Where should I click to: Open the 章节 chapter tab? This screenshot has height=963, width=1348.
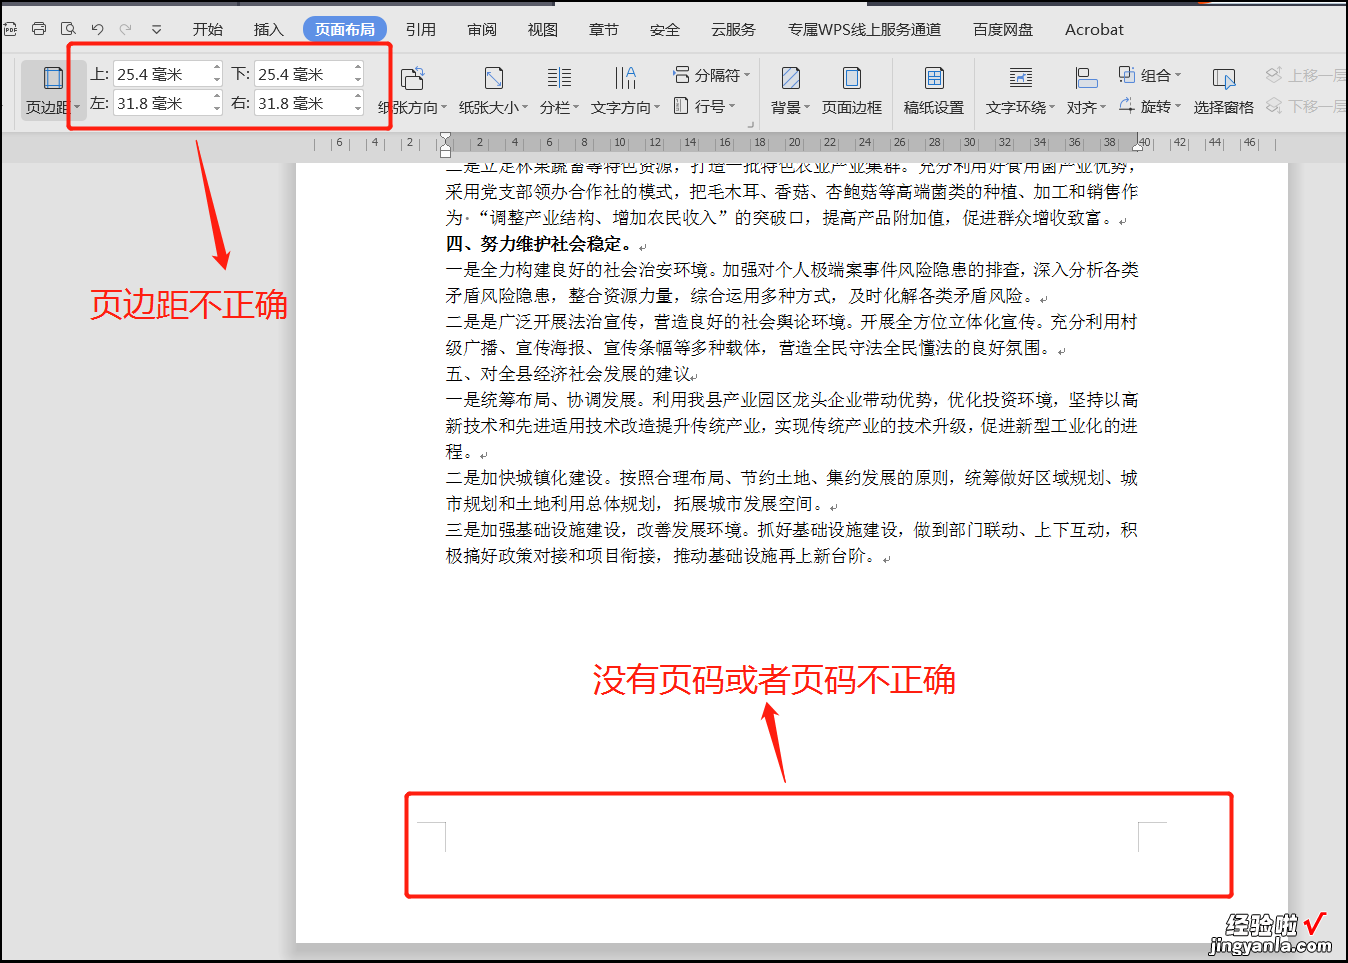coord(604,29)
